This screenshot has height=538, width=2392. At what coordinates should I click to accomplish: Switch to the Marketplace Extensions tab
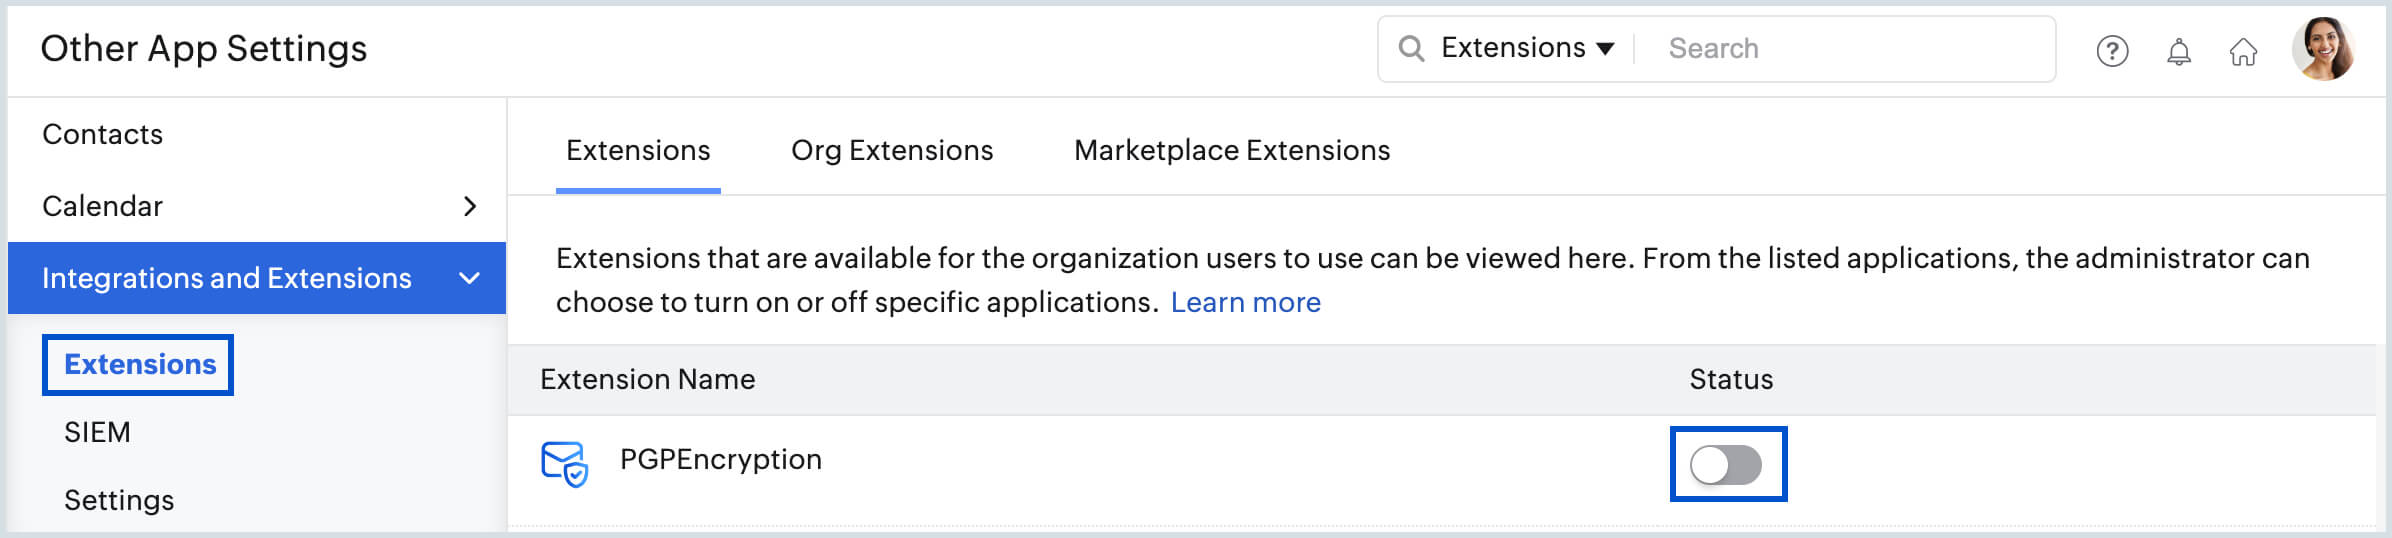coord(1231,150)
